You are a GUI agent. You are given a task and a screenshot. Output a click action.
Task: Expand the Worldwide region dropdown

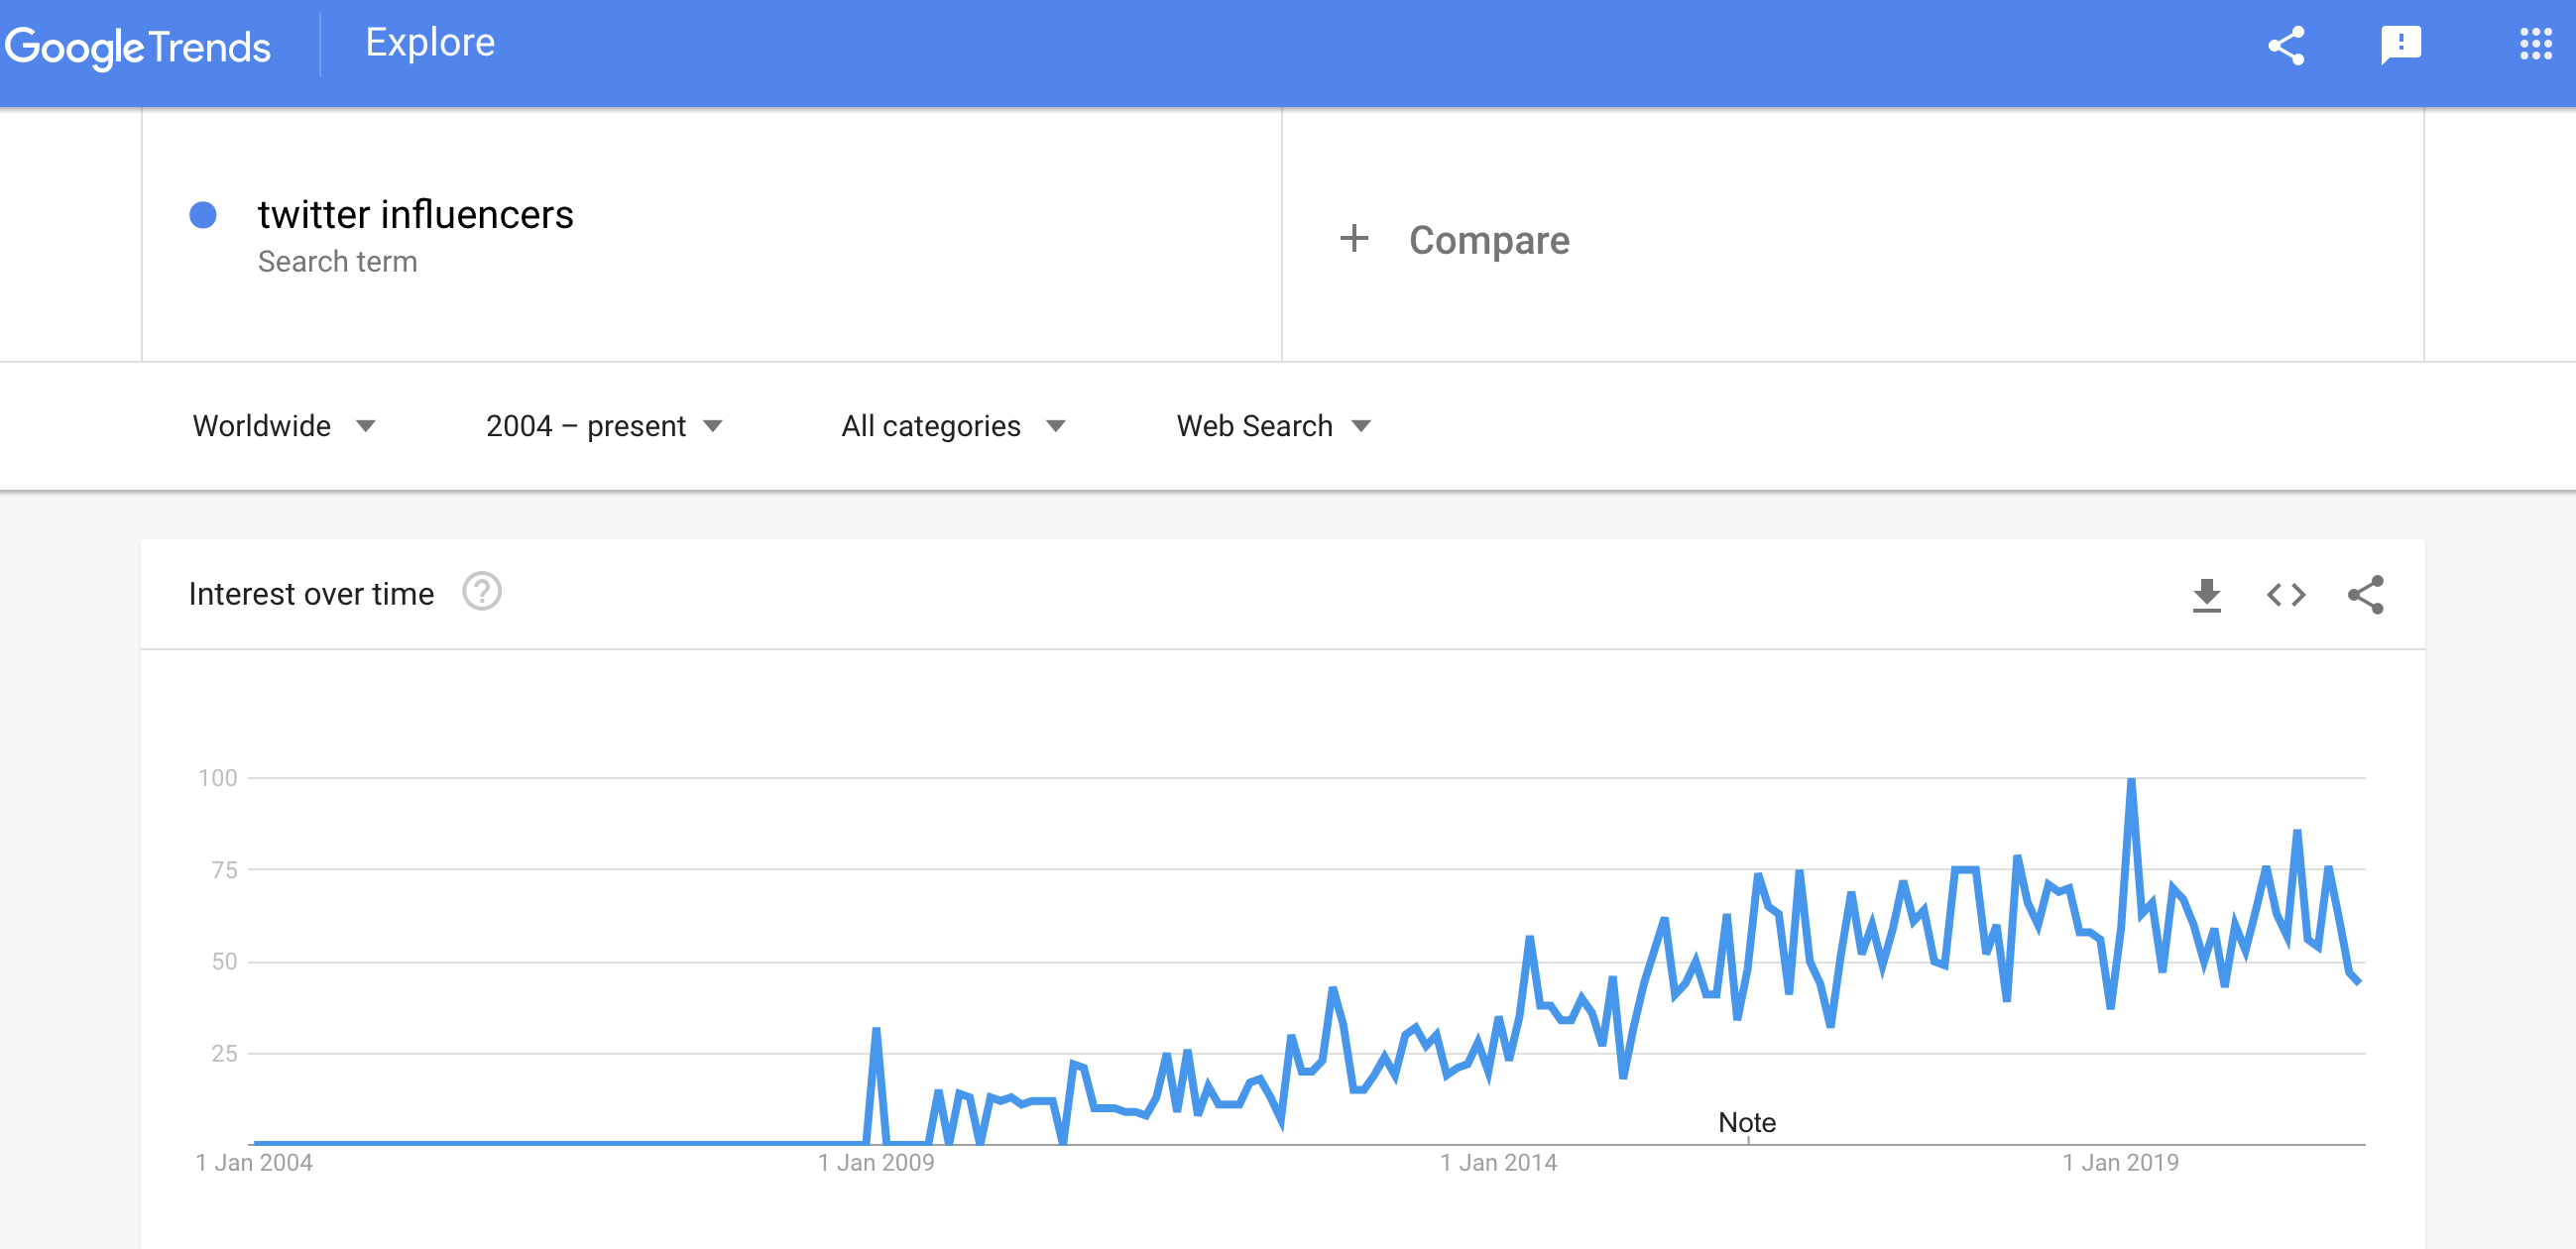(284, 426)
